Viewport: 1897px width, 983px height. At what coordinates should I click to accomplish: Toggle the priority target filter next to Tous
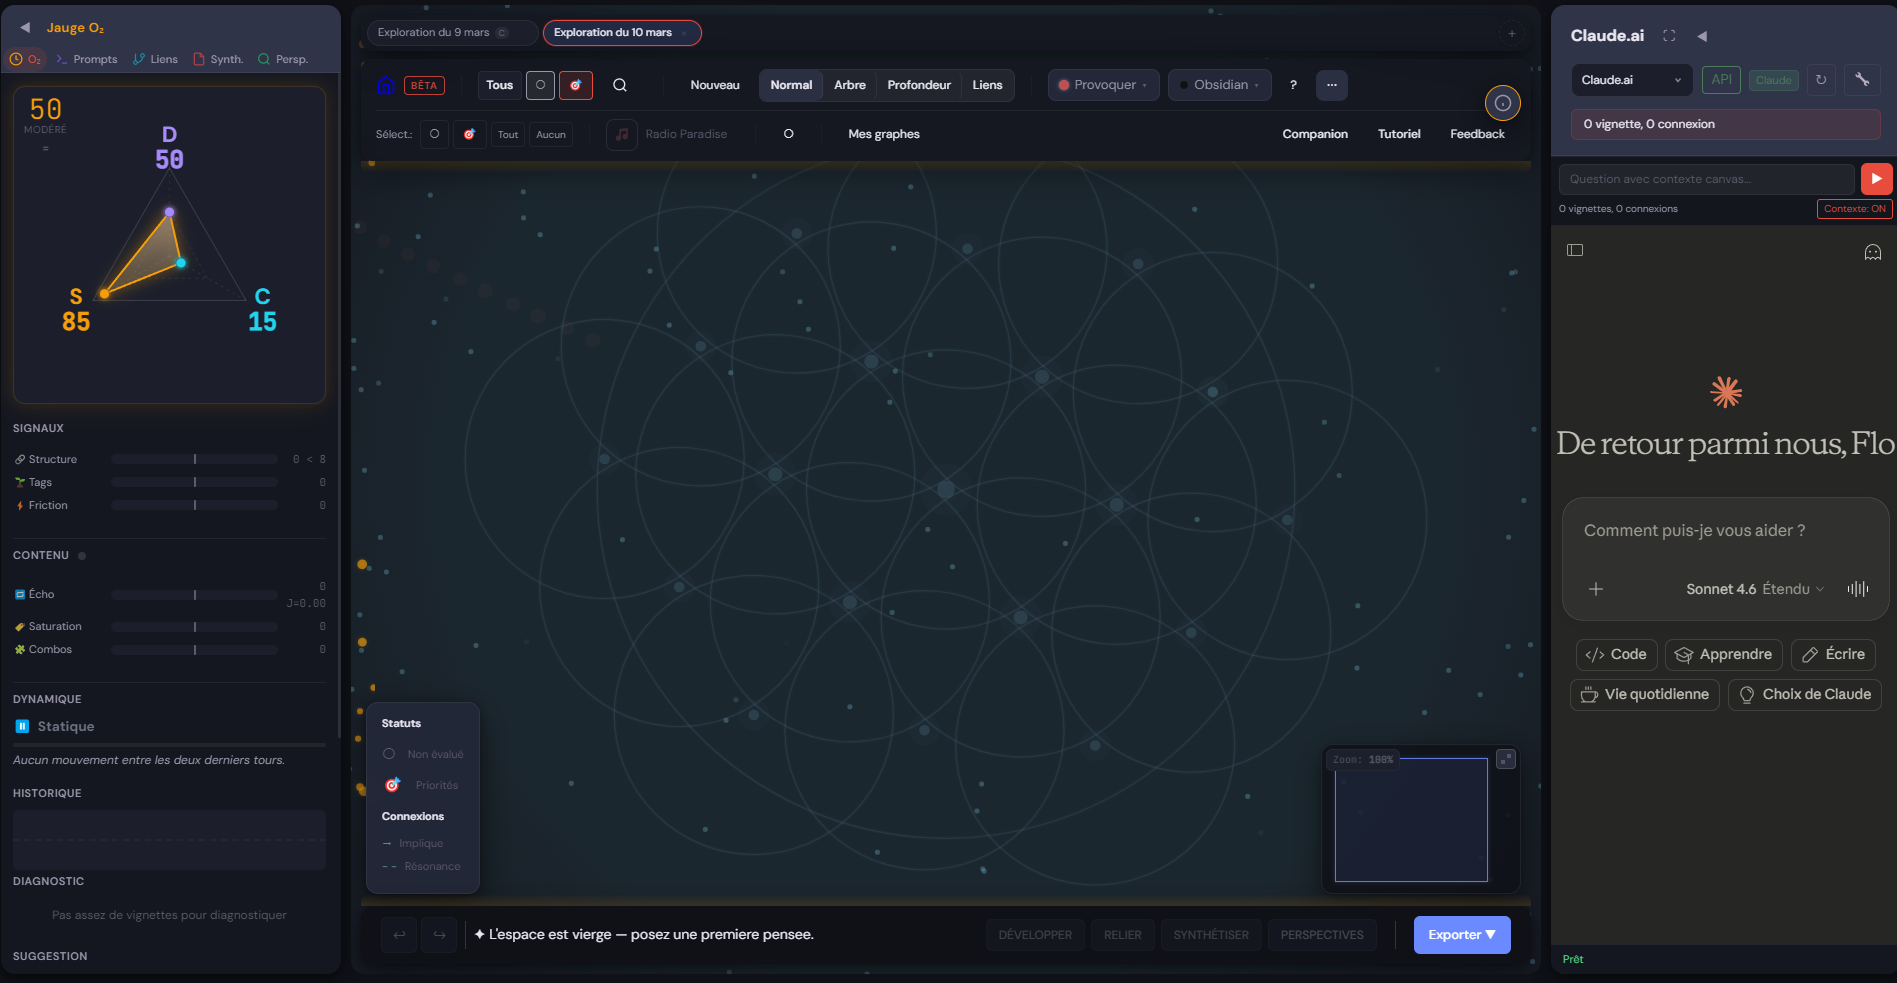tap(576, 85)
